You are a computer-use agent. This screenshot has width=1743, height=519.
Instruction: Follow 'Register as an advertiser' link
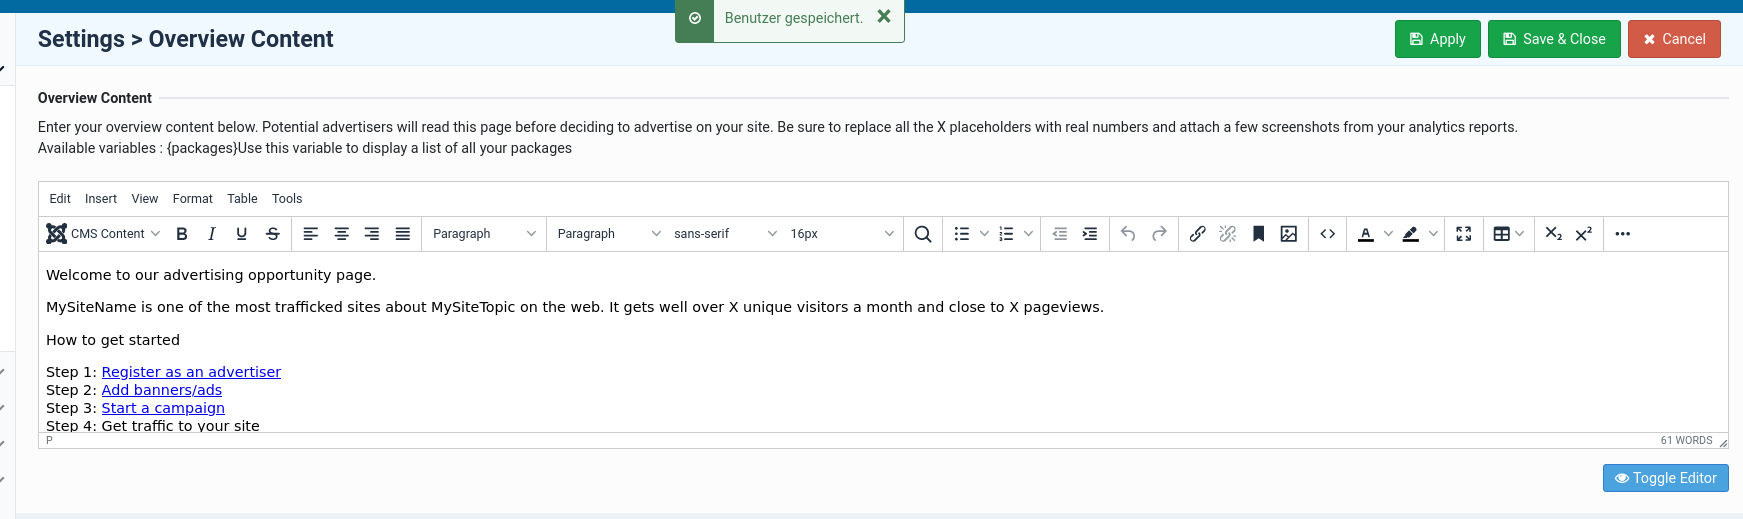point(191,372)
